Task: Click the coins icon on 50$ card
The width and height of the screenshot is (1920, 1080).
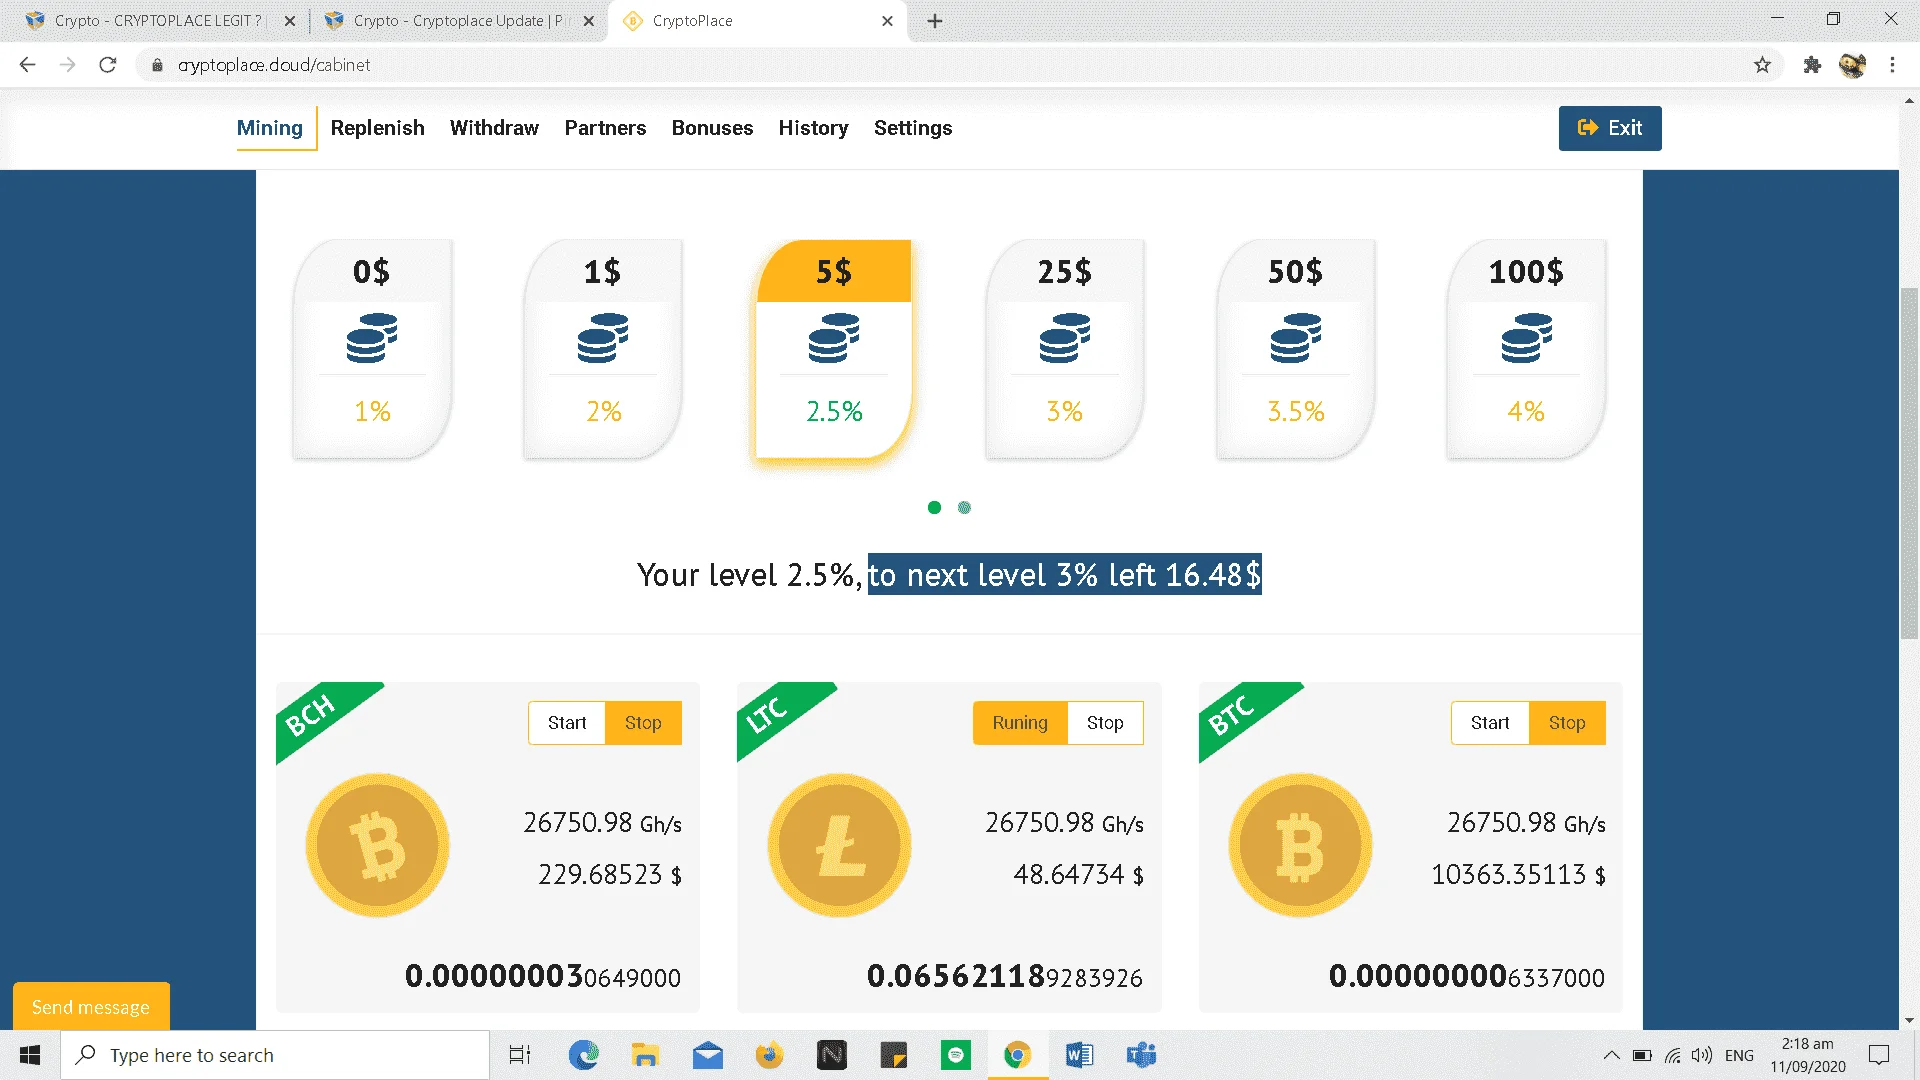Action: pos(1296,338)
